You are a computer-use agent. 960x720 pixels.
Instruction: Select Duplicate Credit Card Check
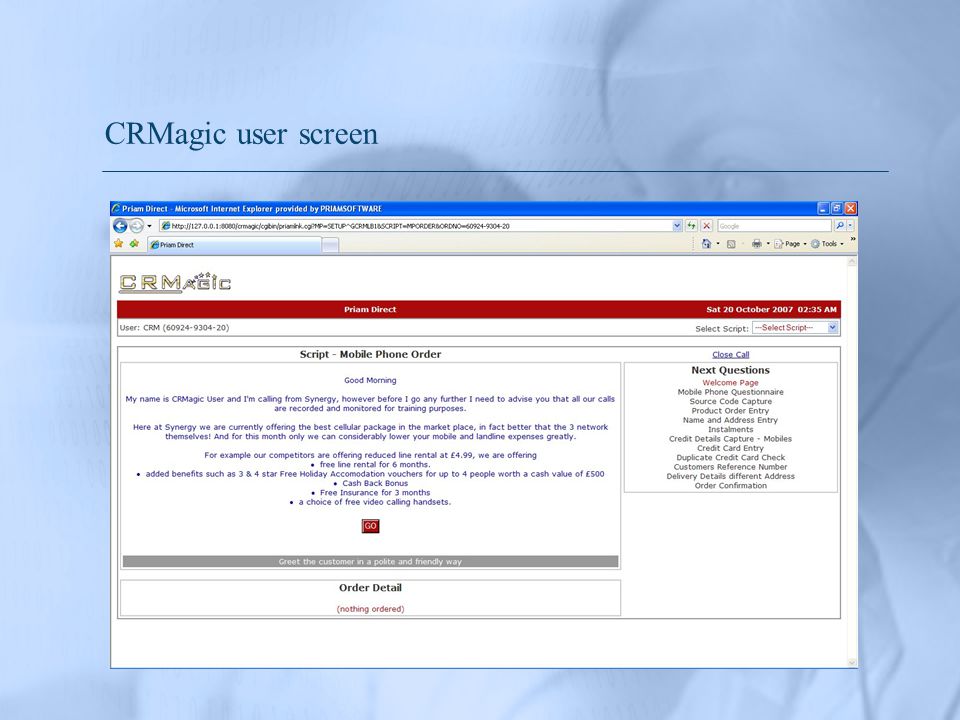click(x=730, y=457)
